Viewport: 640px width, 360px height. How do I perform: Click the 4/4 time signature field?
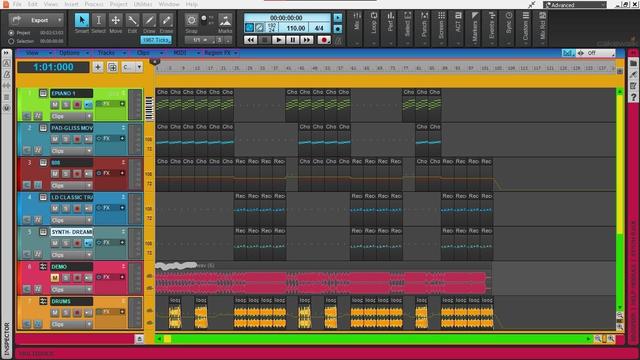tap(319, 28)
